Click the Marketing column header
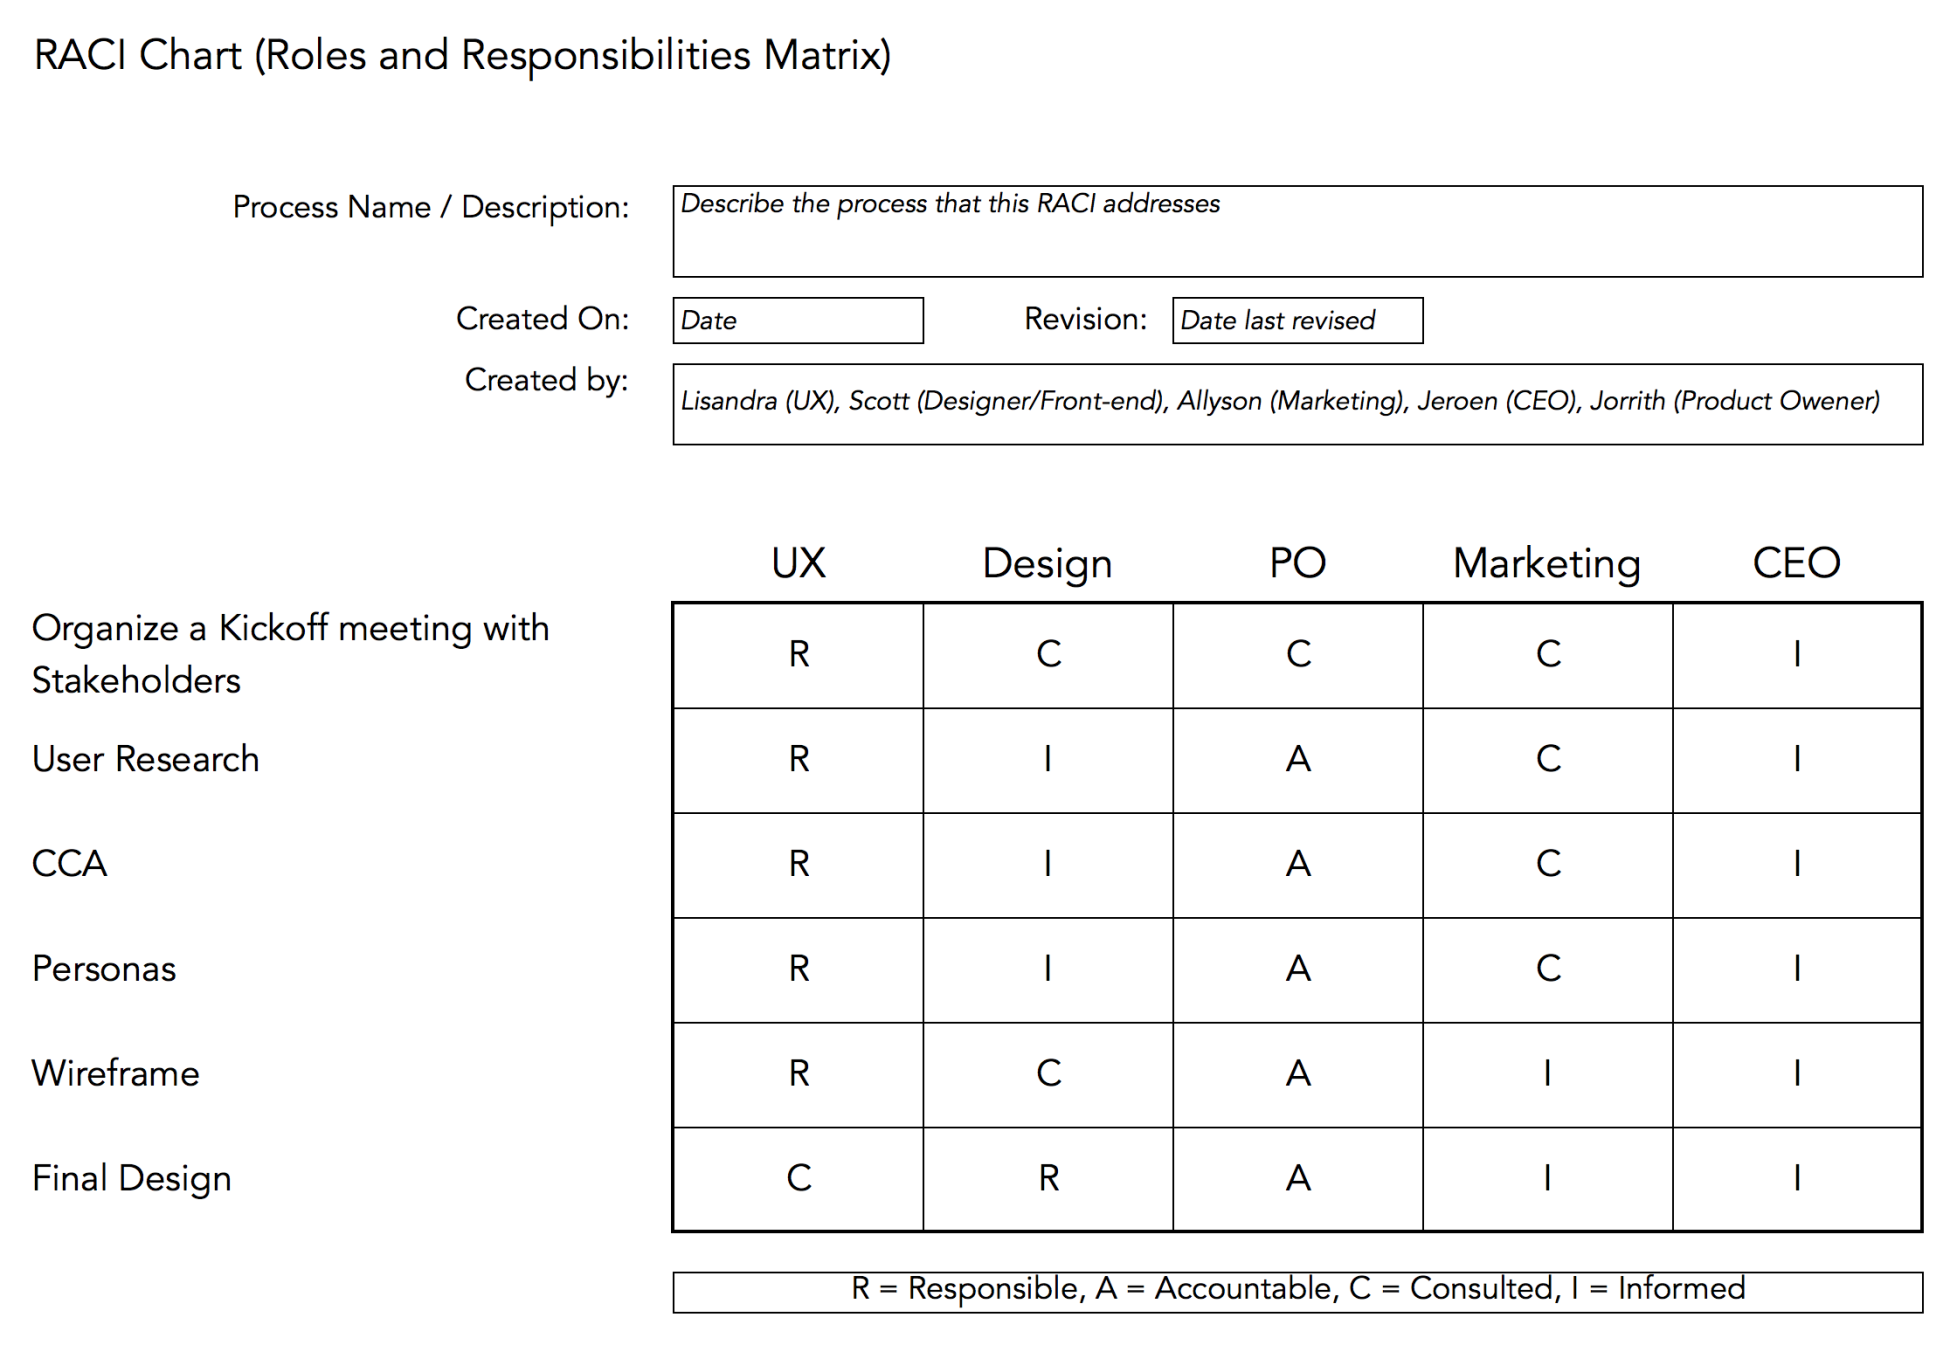 pyautogui.click(x=1546, y=563)
